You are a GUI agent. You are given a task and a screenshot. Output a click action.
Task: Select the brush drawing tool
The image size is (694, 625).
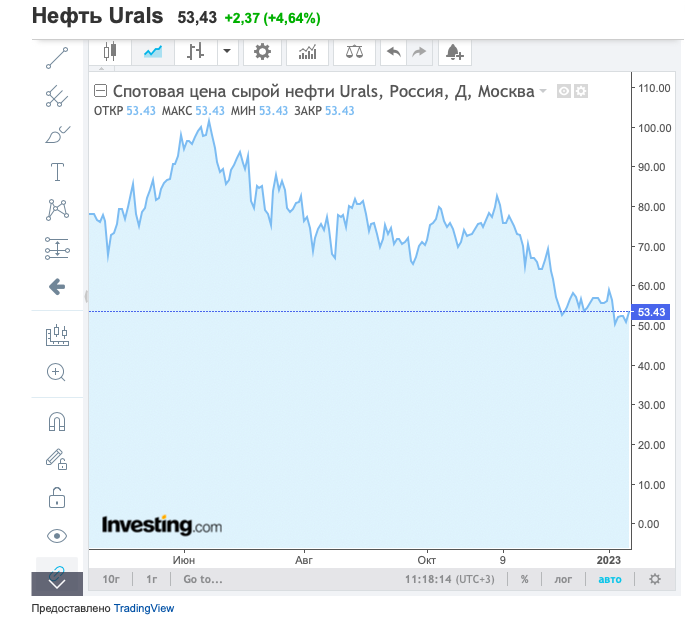(x=57, y=134)
